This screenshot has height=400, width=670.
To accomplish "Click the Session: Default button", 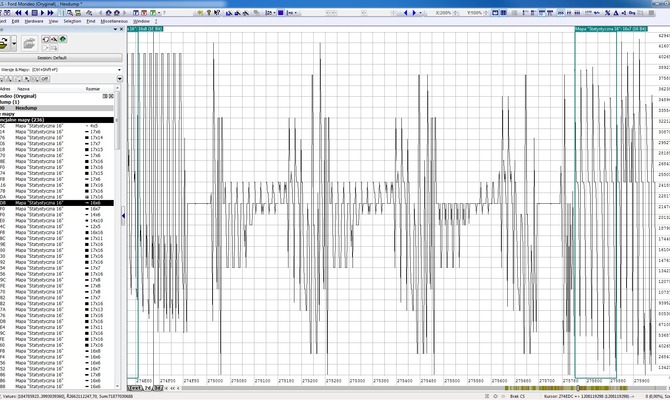I will click(x=58, y=58).
